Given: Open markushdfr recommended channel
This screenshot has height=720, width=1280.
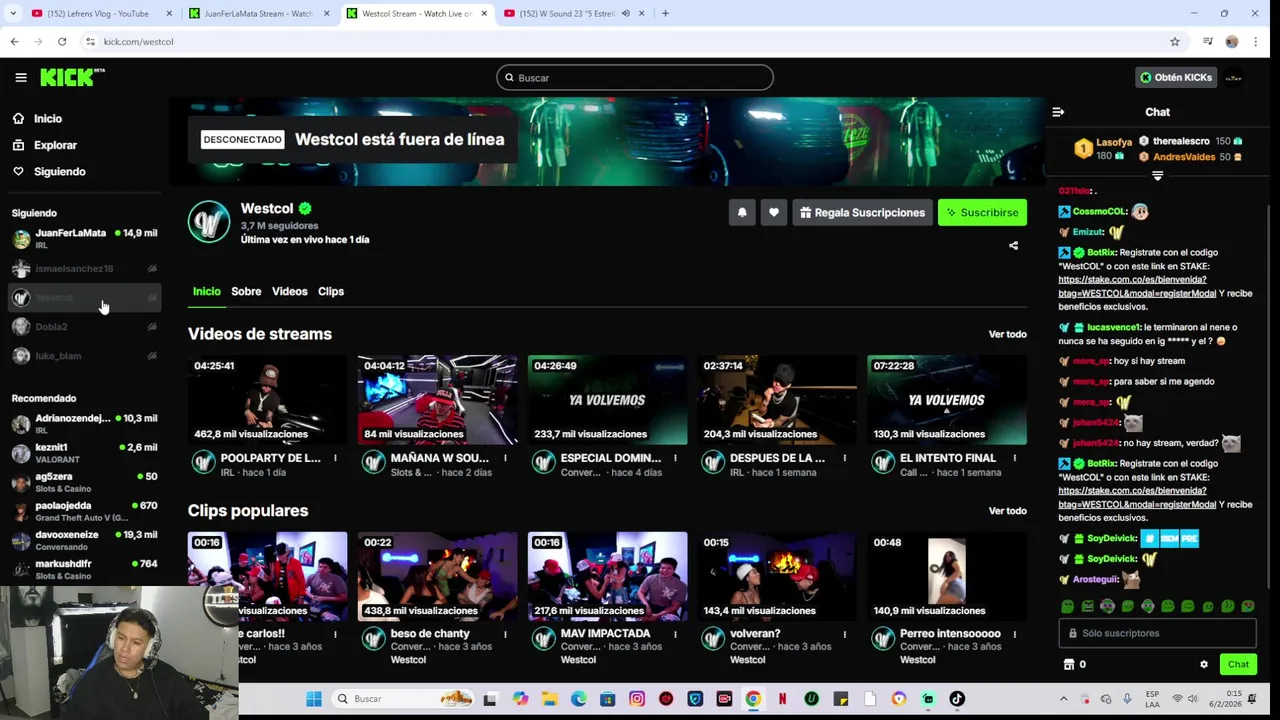Looking at the screenshot, I should [x=84, y=569].
